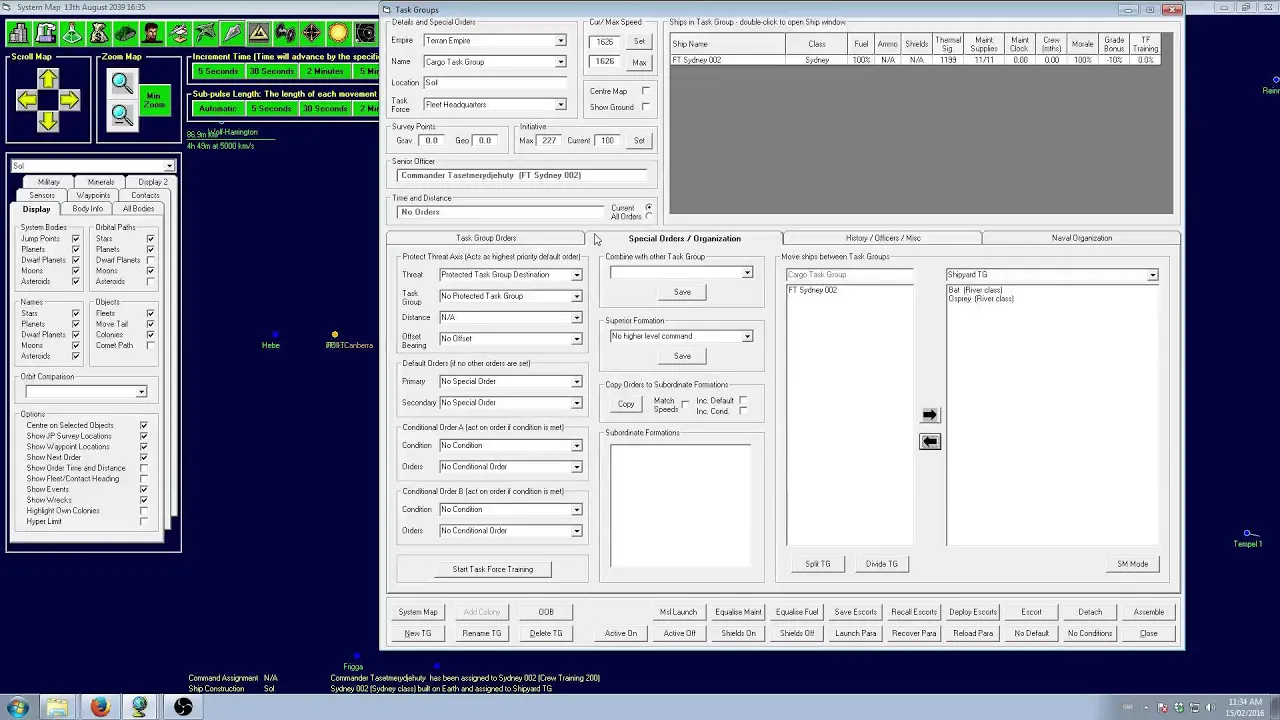This screenshot has height=720, width=1280.
Task: Open the Sol system selector dropdown
Action: point(169,166)
